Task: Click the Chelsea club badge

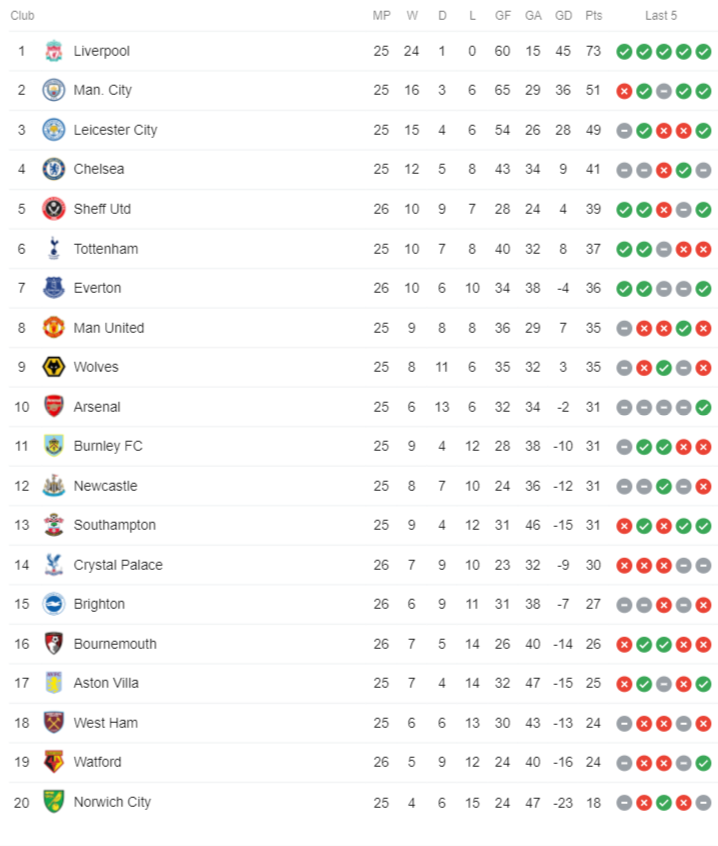Action: click(53, 169)
